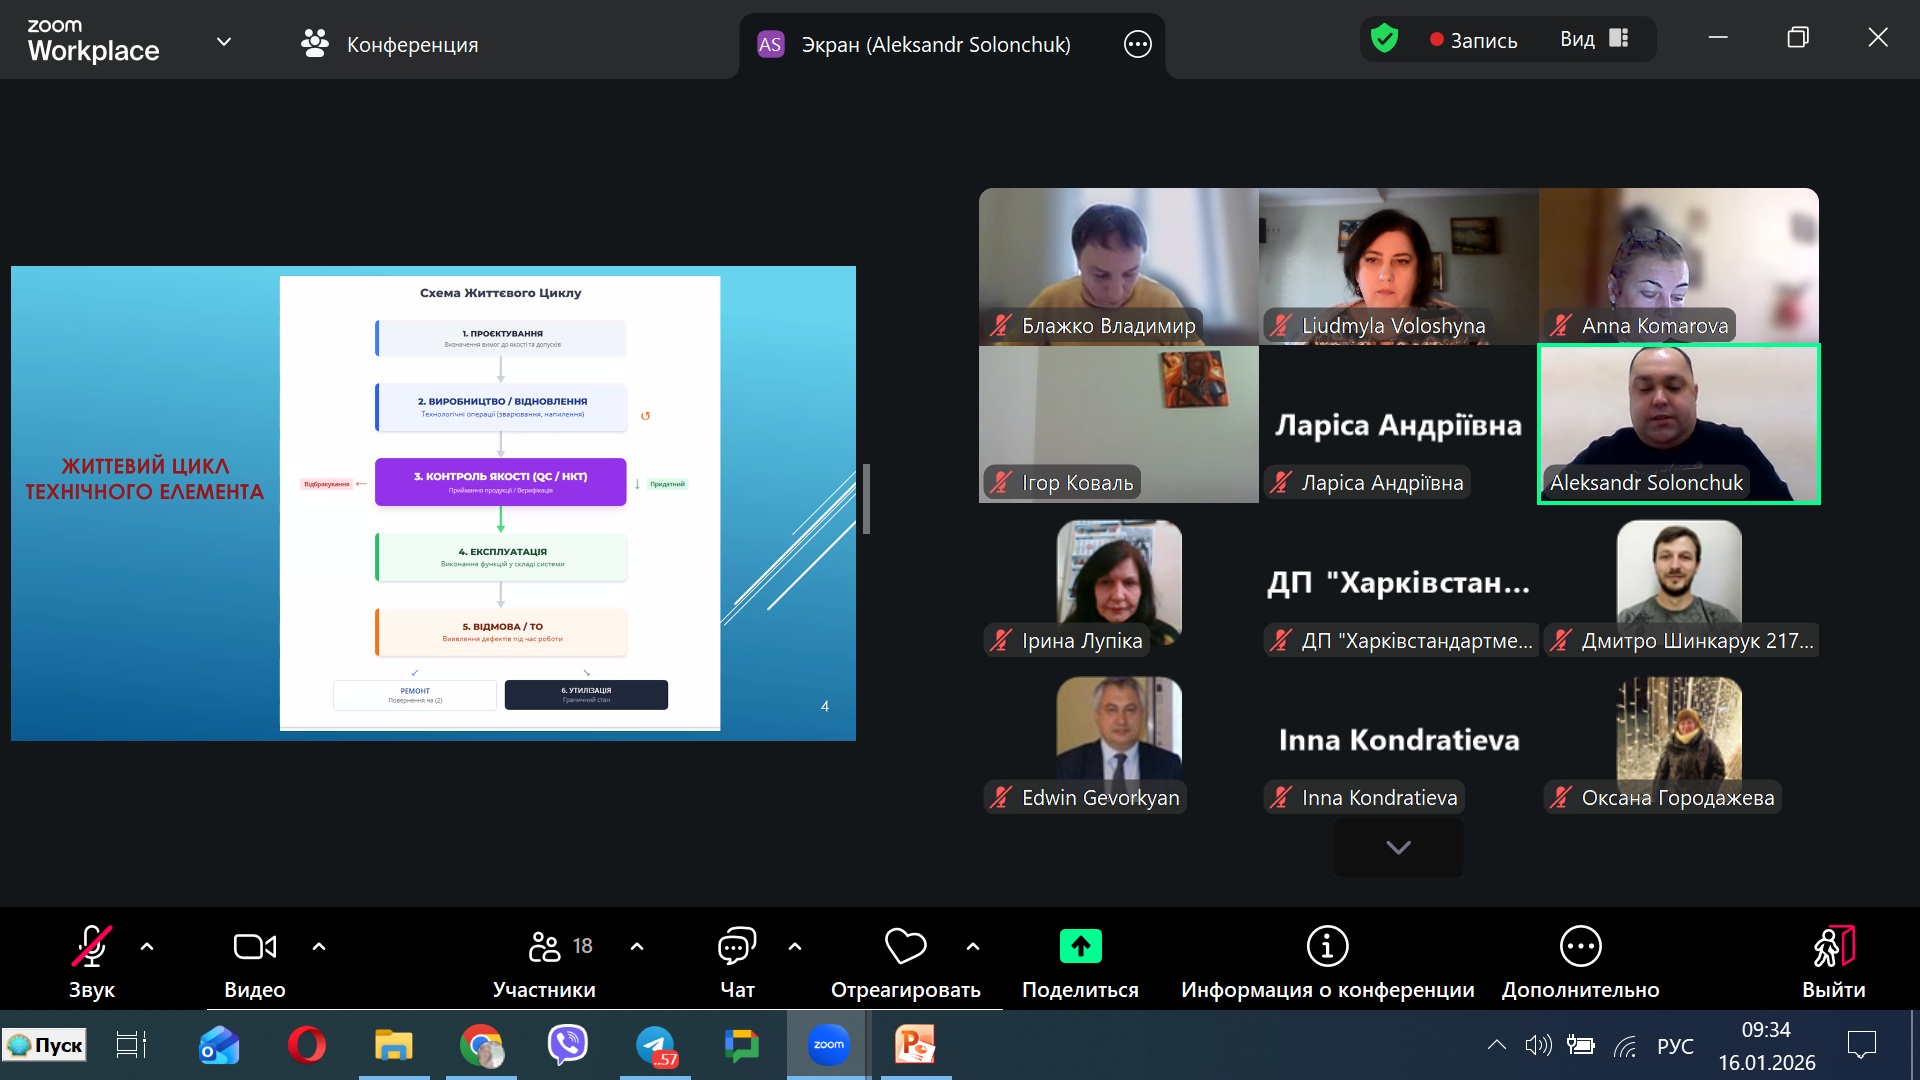Image resolution: width=1920 pixels, height=1080 pixels.
Task: Open the React heart icon
Action: coord(905,946)
